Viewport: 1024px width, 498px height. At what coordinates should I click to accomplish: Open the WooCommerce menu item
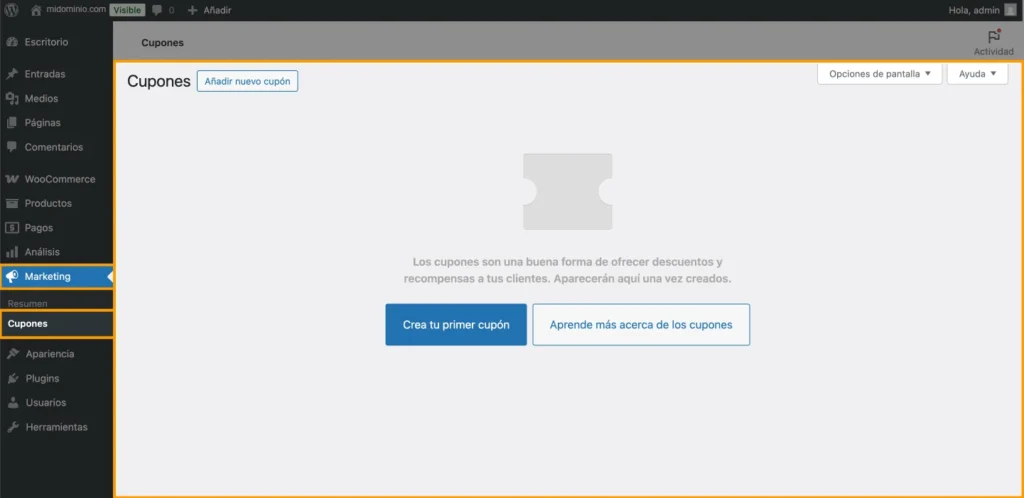tap(56, 179)
